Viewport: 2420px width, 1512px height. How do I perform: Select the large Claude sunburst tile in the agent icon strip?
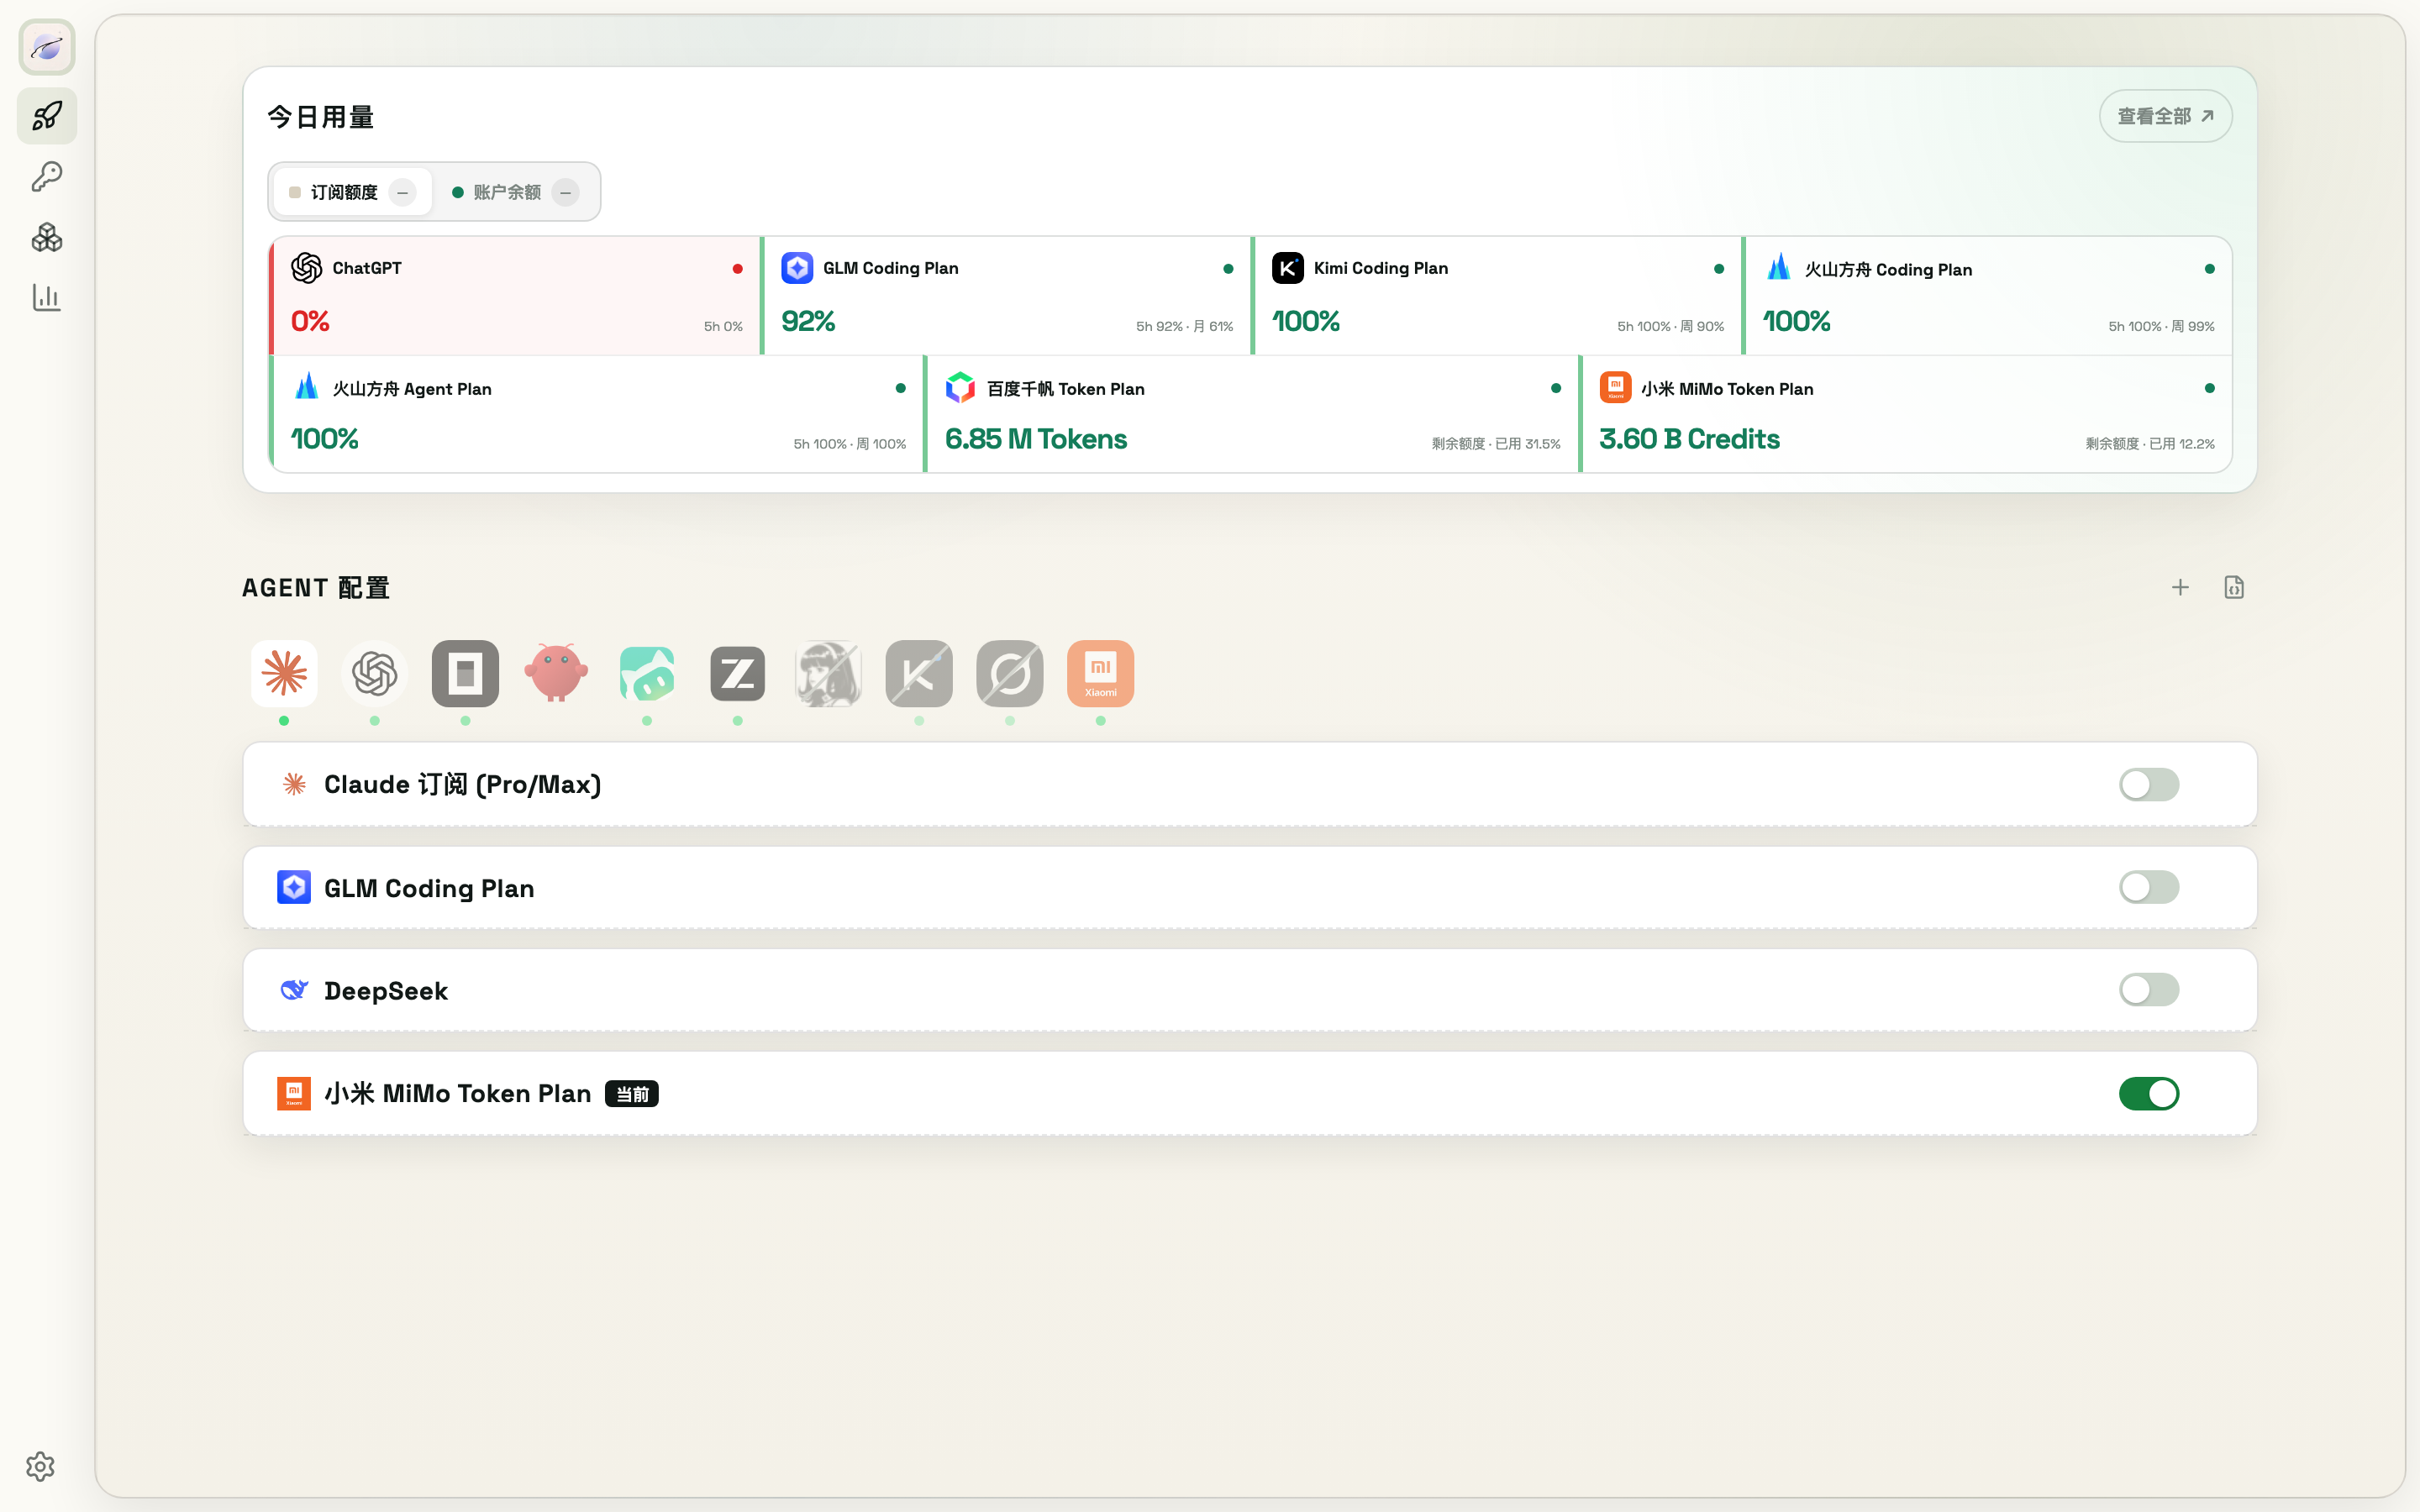click(284, 673)
